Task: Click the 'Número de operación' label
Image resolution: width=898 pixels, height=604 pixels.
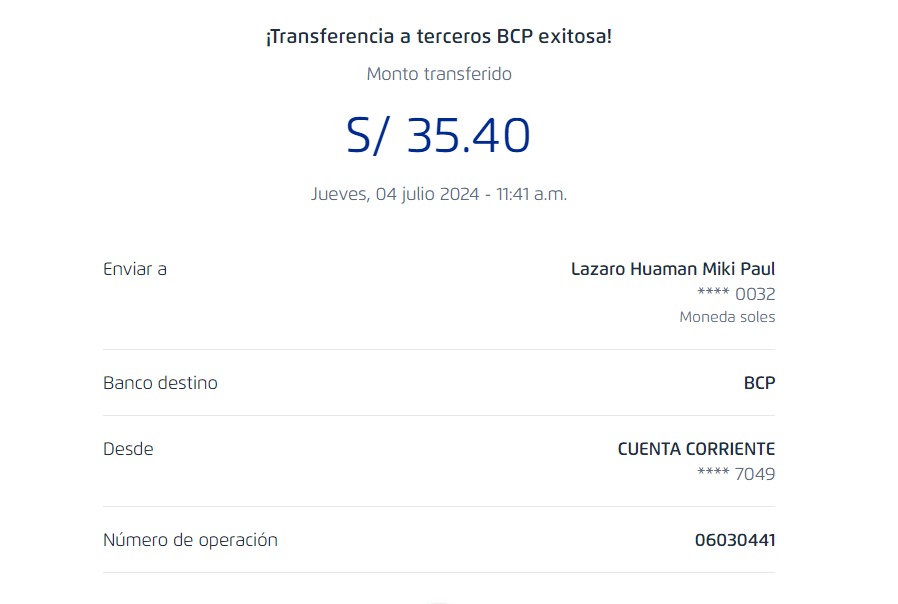Action: tap(190, 540)
